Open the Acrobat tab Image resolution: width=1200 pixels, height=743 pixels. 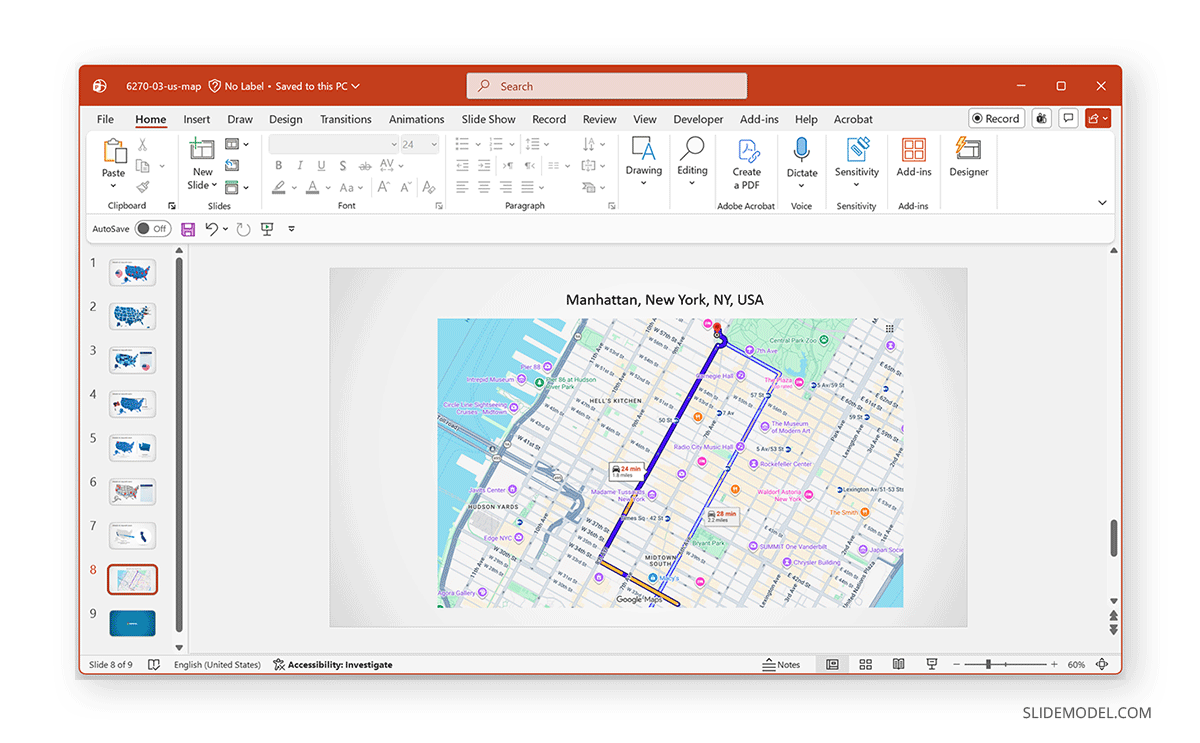[853, 119]
